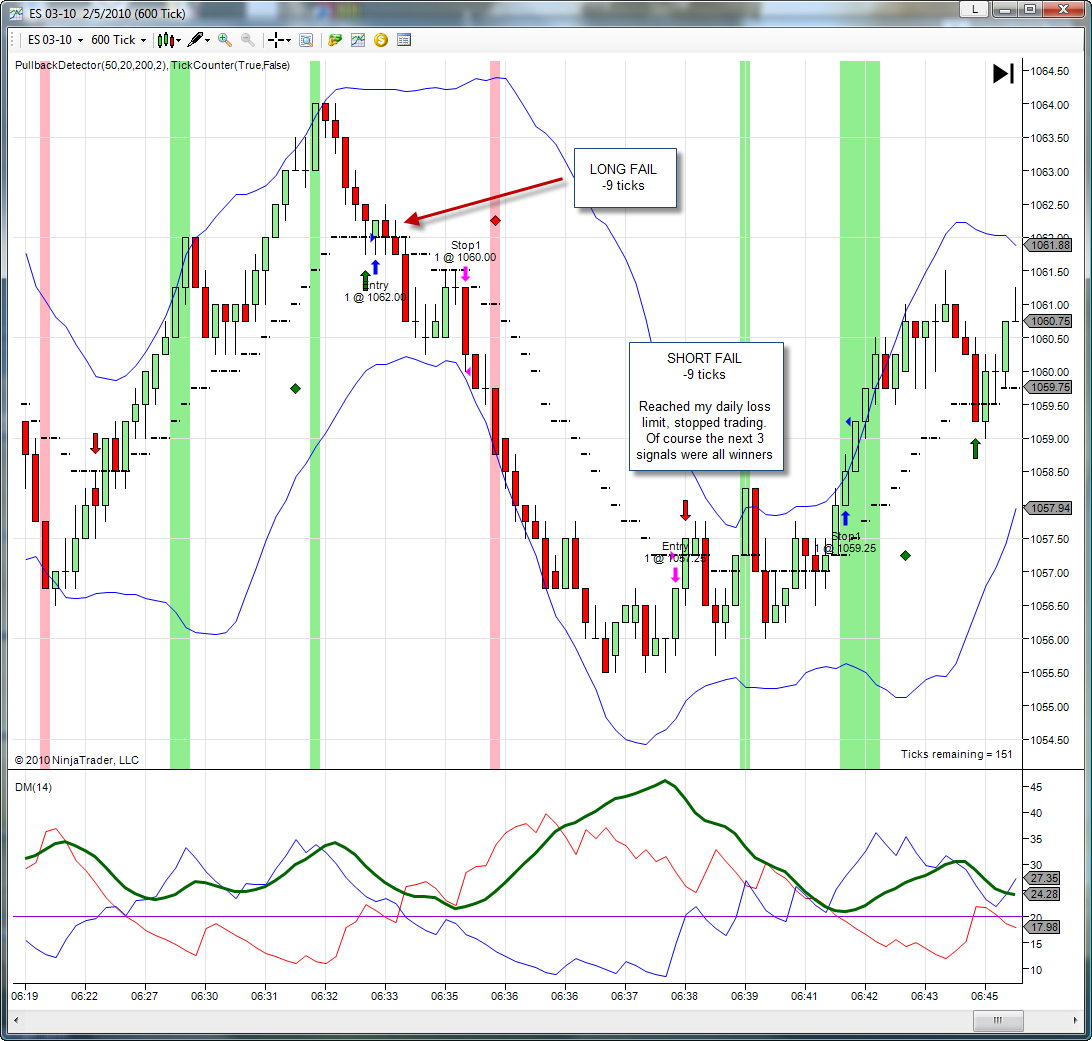Click the 17.98 DM value marker
This screenshot has height=1041, width=1092.
click(1043, 927)
